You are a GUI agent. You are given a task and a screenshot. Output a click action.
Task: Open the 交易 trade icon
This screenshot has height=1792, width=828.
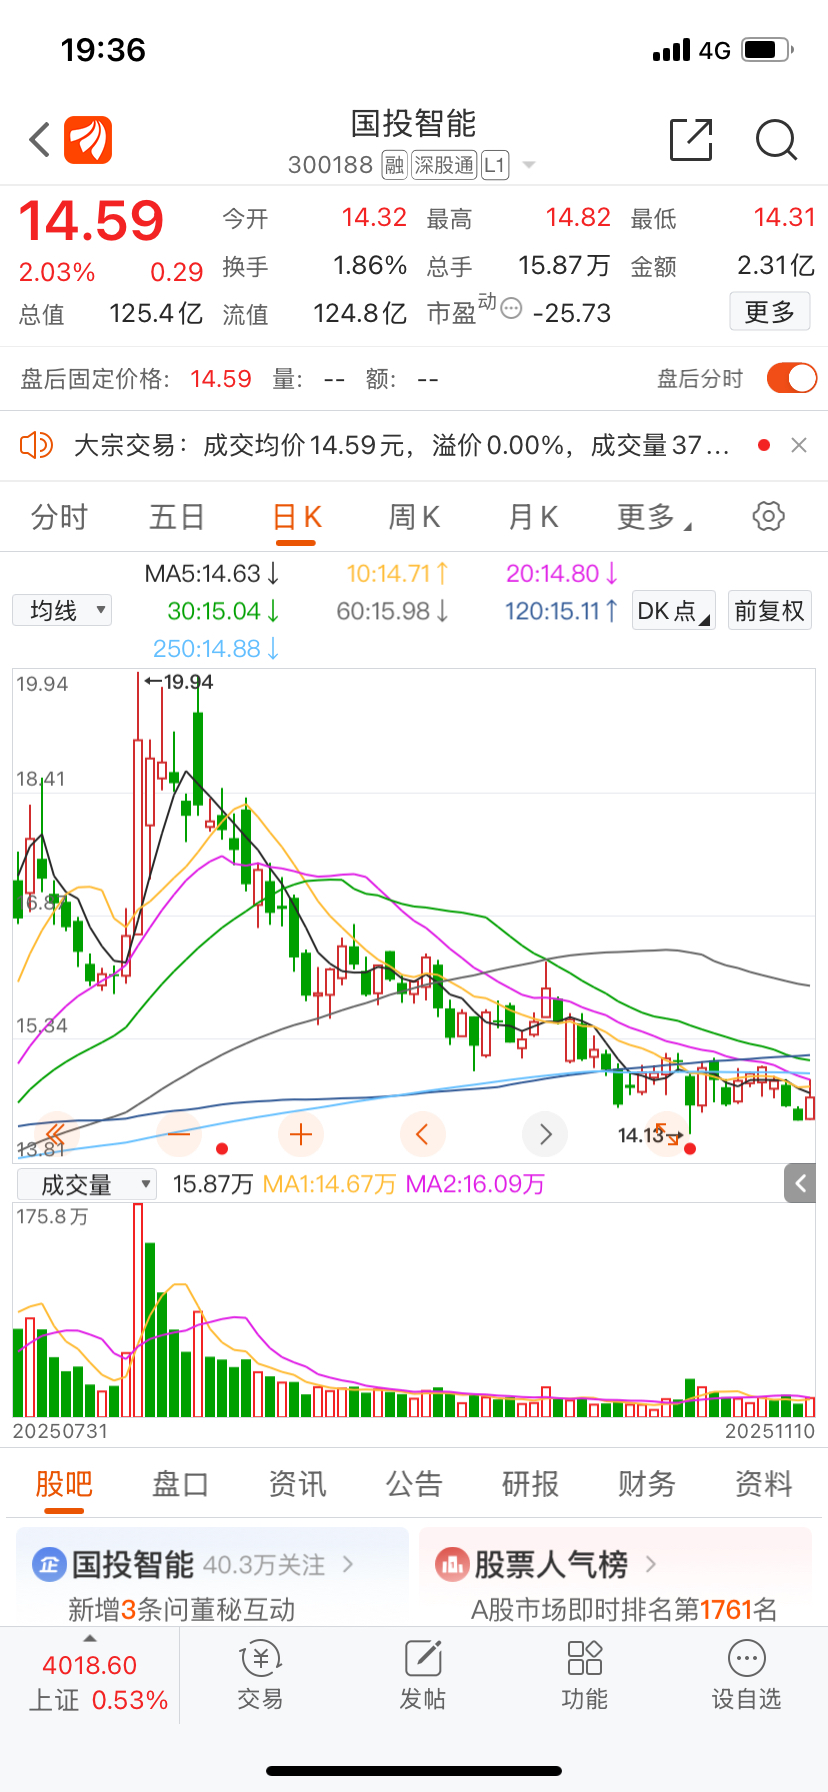point(260,1659)
